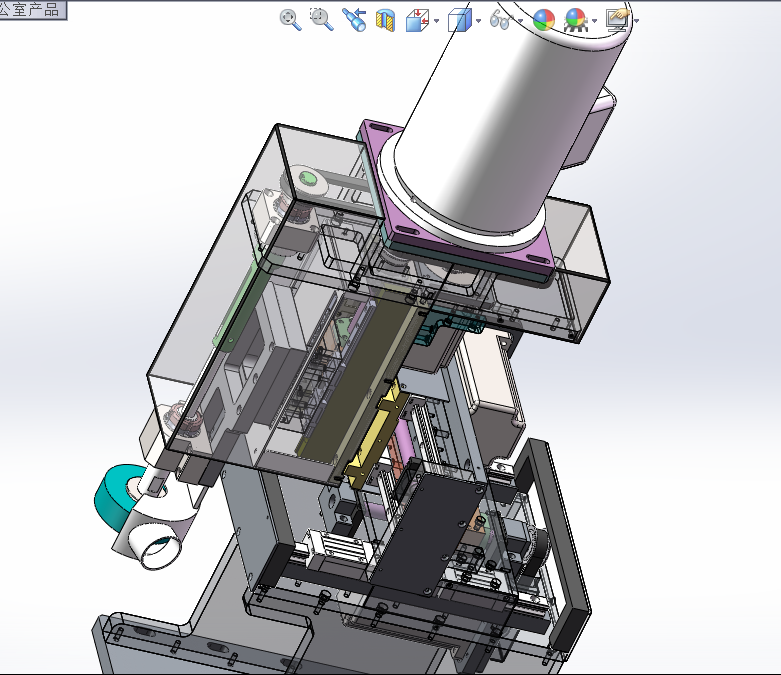The height and width of the screenshot is (675, 781).
Task: Toggle the Section View tool
Action: coord(385,20)
